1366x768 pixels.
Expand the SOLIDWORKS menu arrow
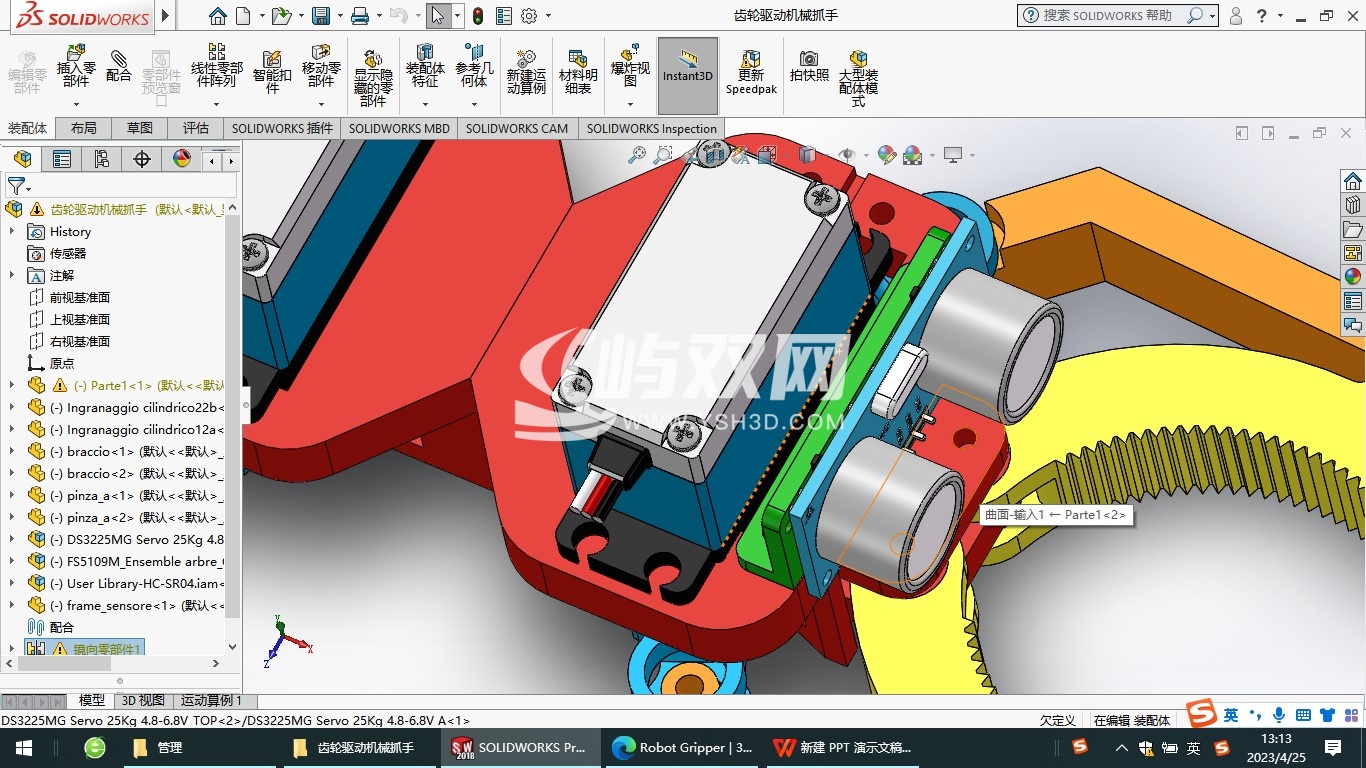point(166,16)
